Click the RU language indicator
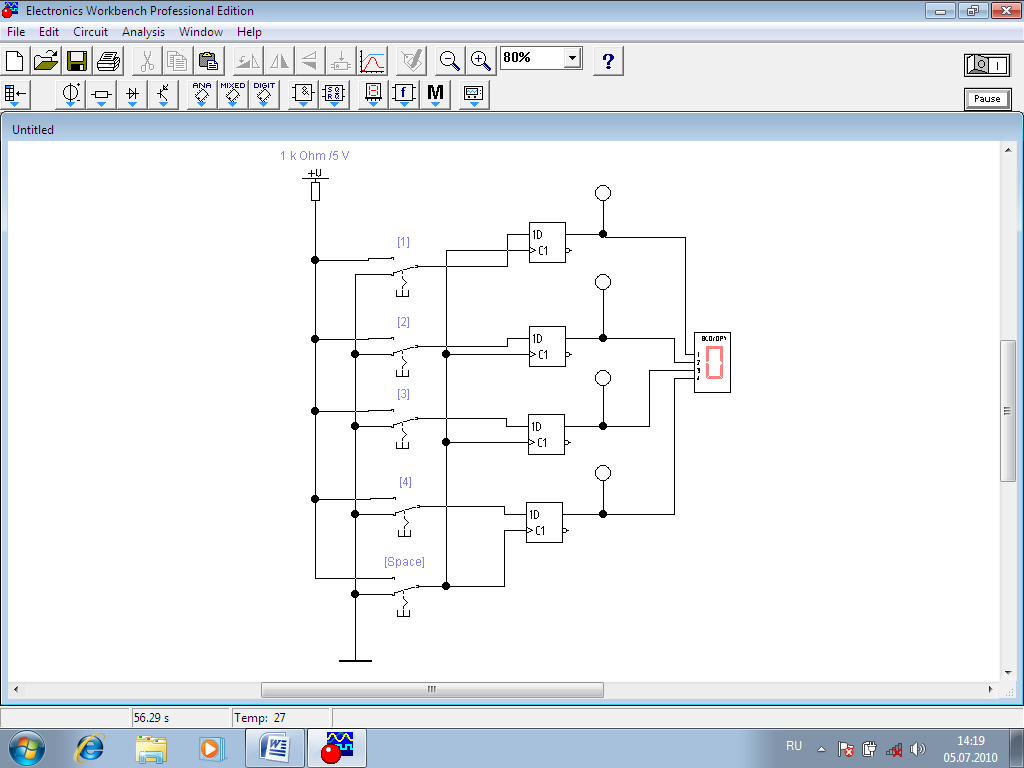The height and width of the screenshot is (768, 1024). coord(793,746)
